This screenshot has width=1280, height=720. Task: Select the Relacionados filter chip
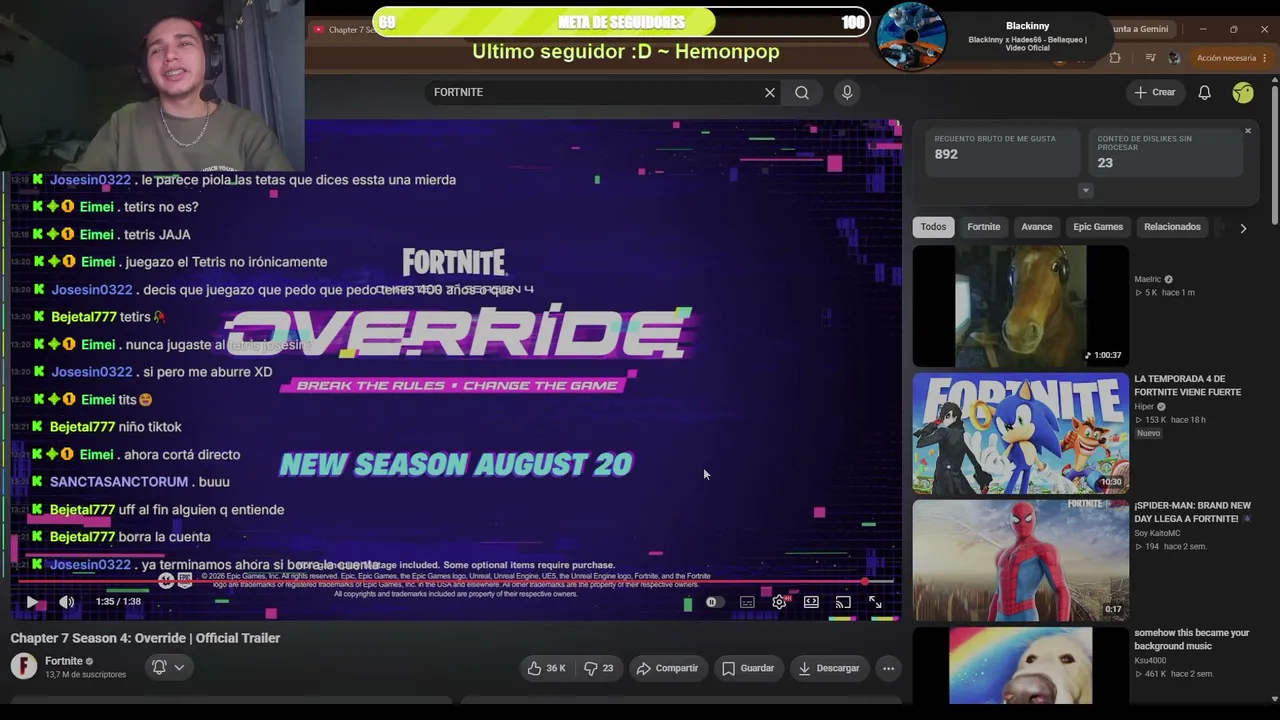click(x=1172, y=227)
